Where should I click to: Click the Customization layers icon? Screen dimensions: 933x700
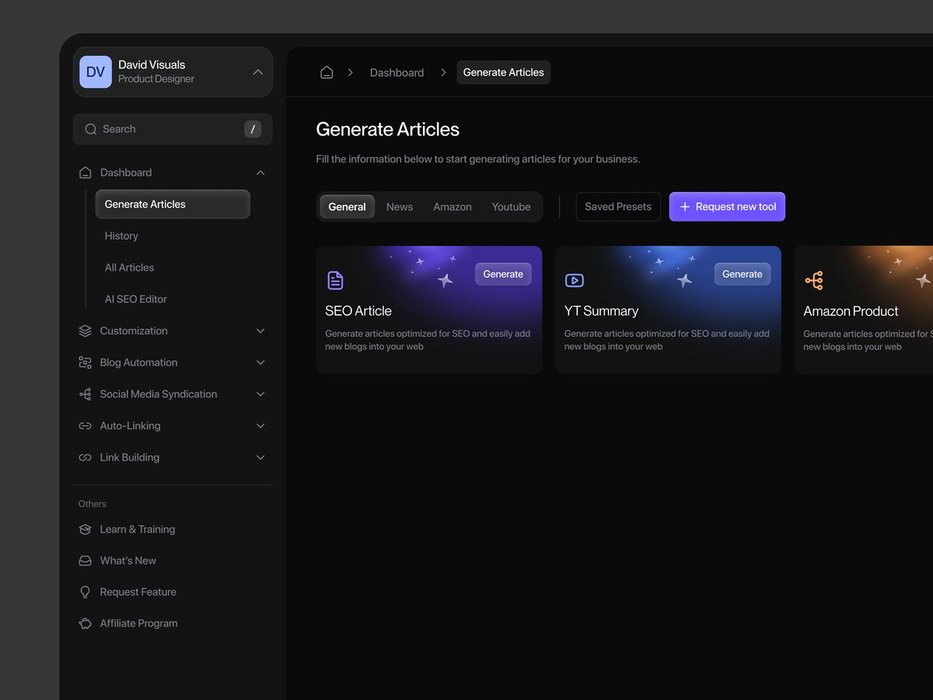[x=85, y=331]
